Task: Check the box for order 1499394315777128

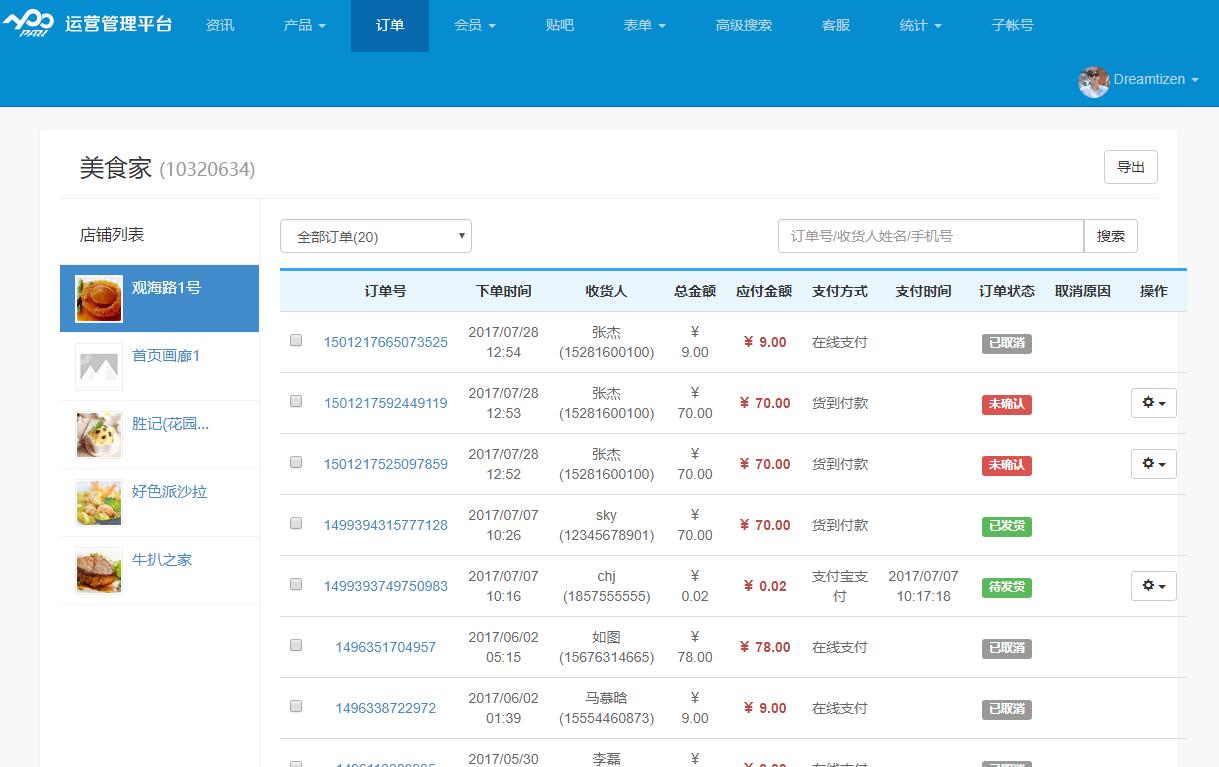Action: pos(296,523)
